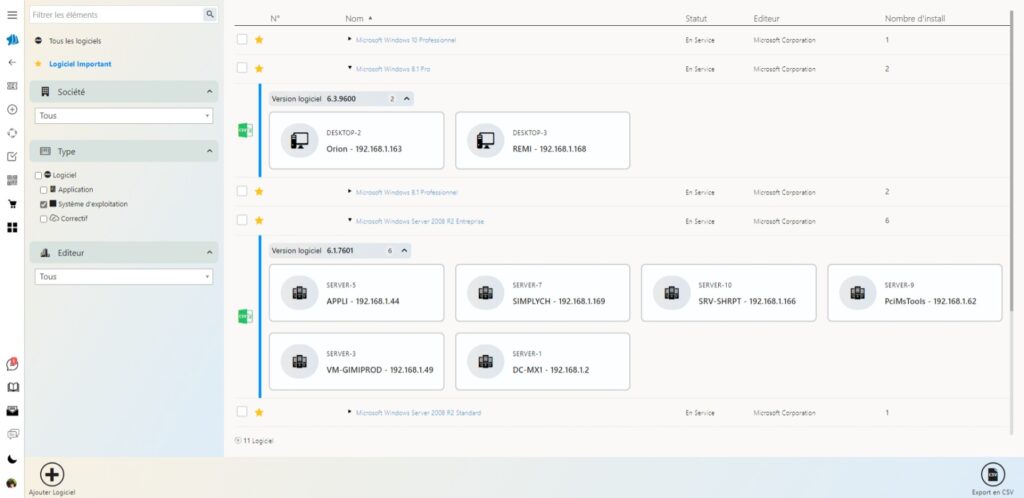The image size is (1024, 498).
Task: Click Ajouter Logiciel button
Action: (52, 475)
